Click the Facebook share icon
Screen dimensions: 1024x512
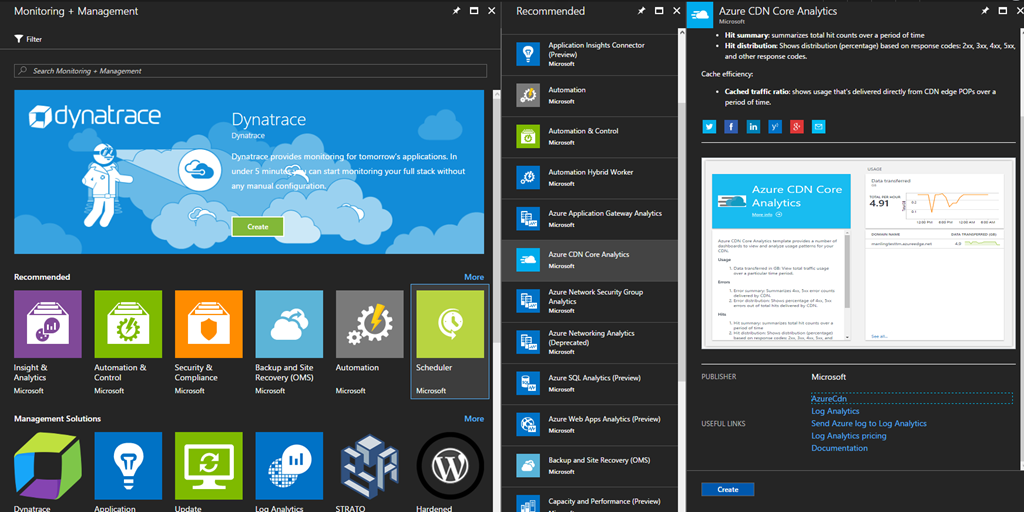click(731, 126)
